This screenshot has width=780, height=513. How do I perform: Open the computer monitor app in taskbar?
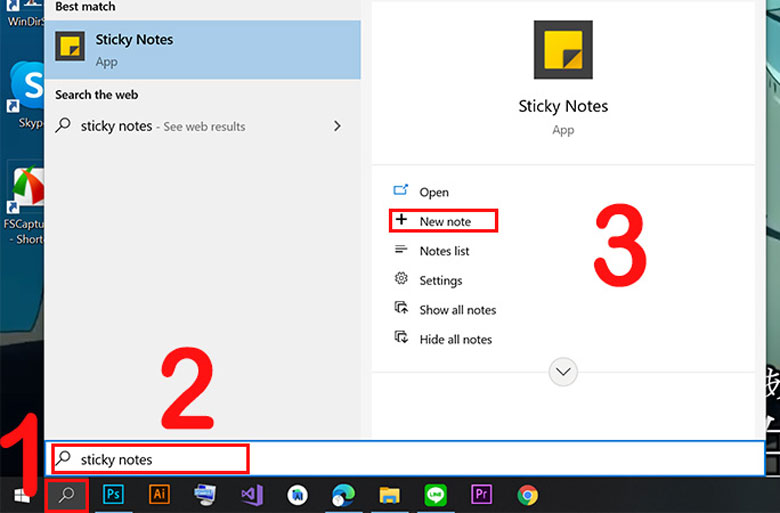(205, 495)
